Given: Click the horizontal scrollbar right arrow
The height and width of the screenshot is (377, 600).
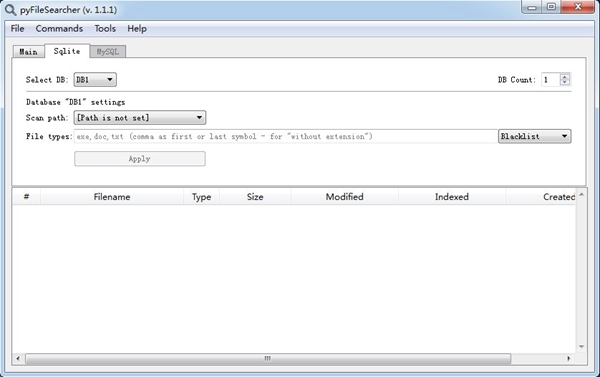Looking at the screenshot, I should (569, 359).
